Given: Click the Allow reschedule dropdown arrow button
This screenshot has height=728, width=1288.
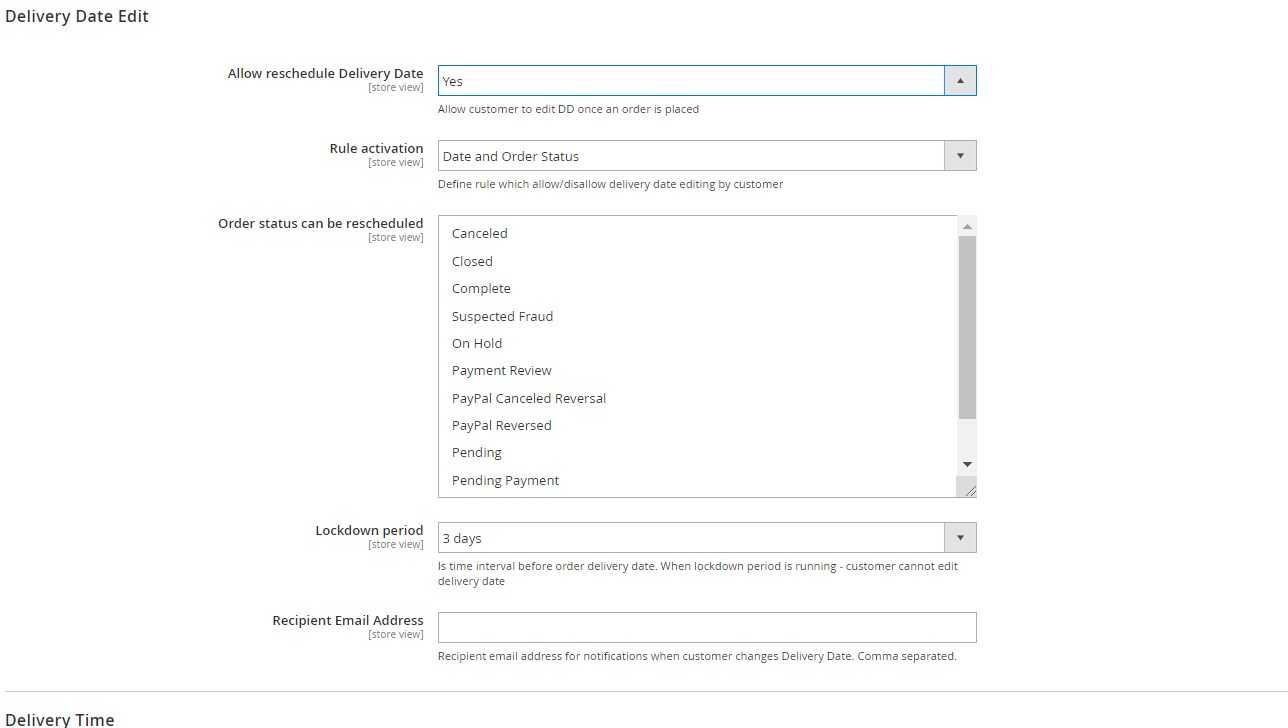Looking at the screenshot, I should (x=960, y=81).
